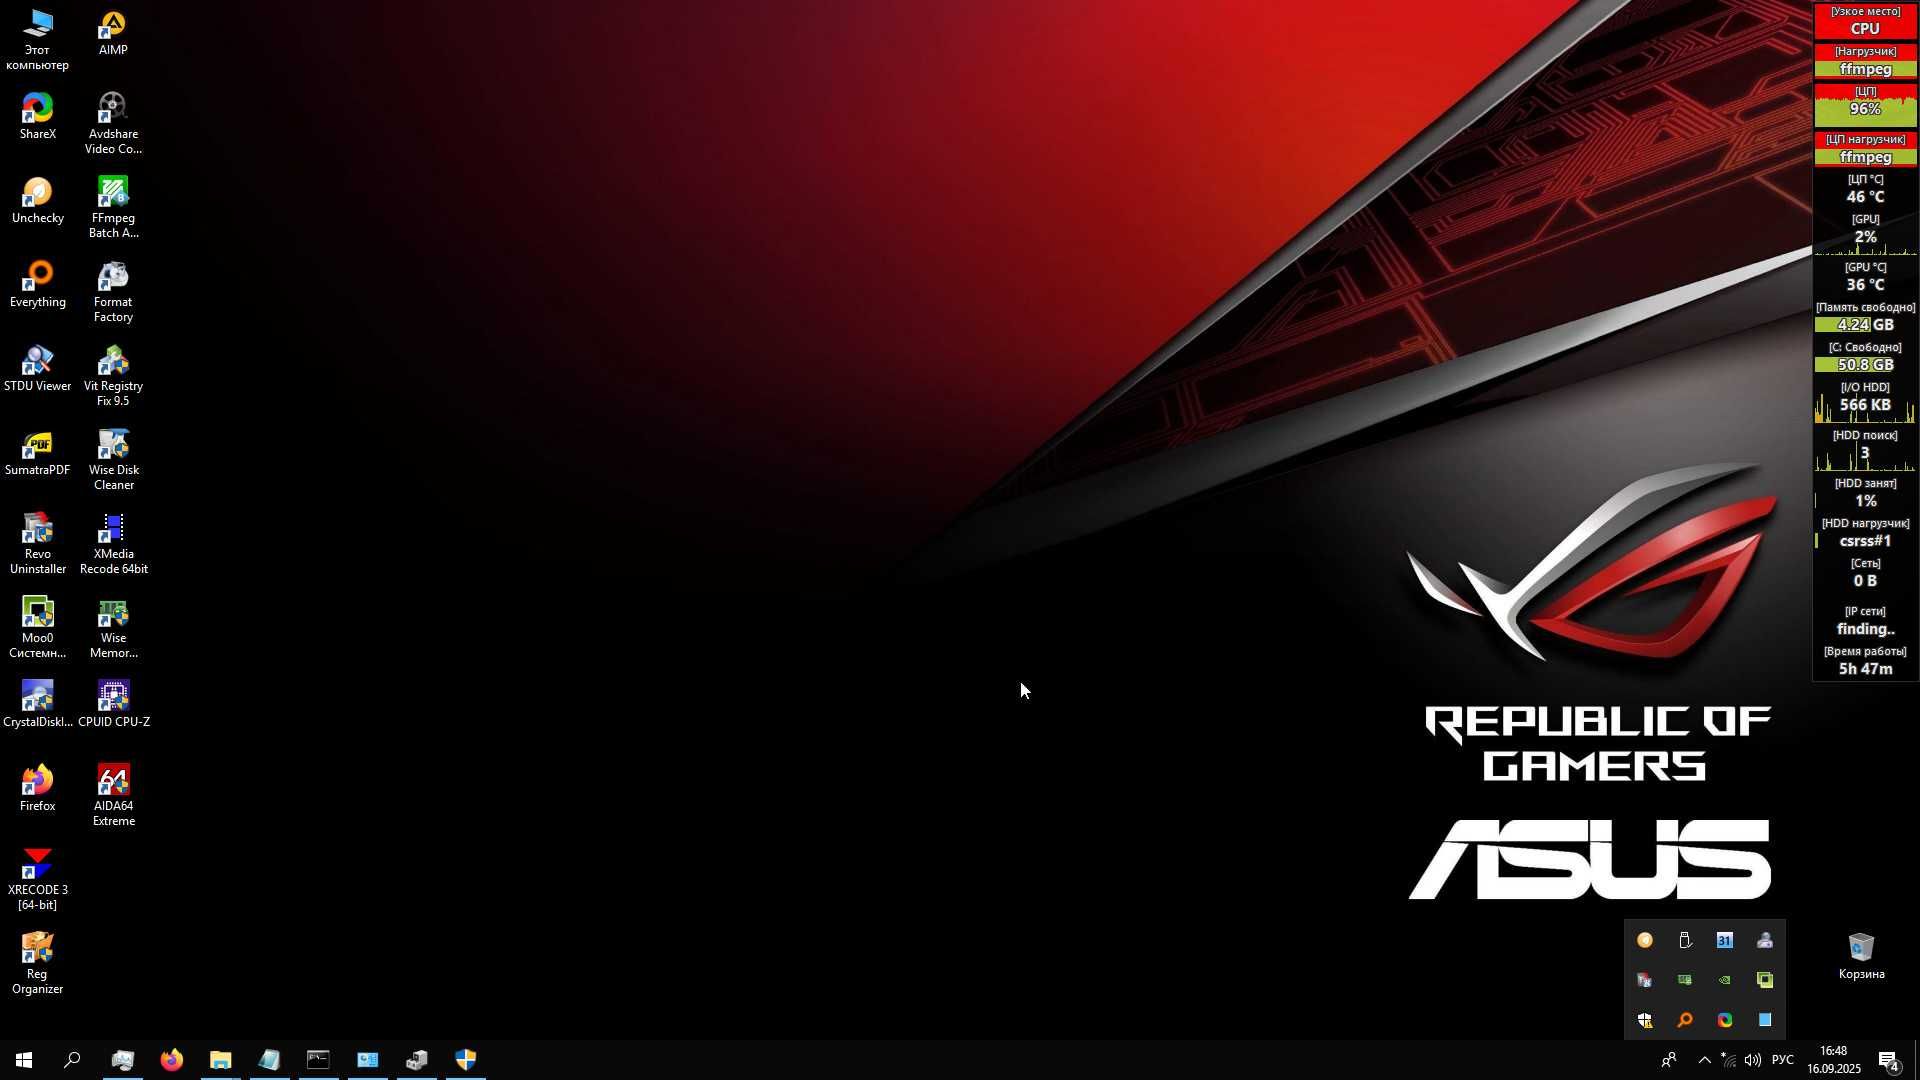Image resolution: width=1920 pixels, height=1080 pixels.
Task: Switch the input language via 'РУС'
Action: coord(1783,1060)
